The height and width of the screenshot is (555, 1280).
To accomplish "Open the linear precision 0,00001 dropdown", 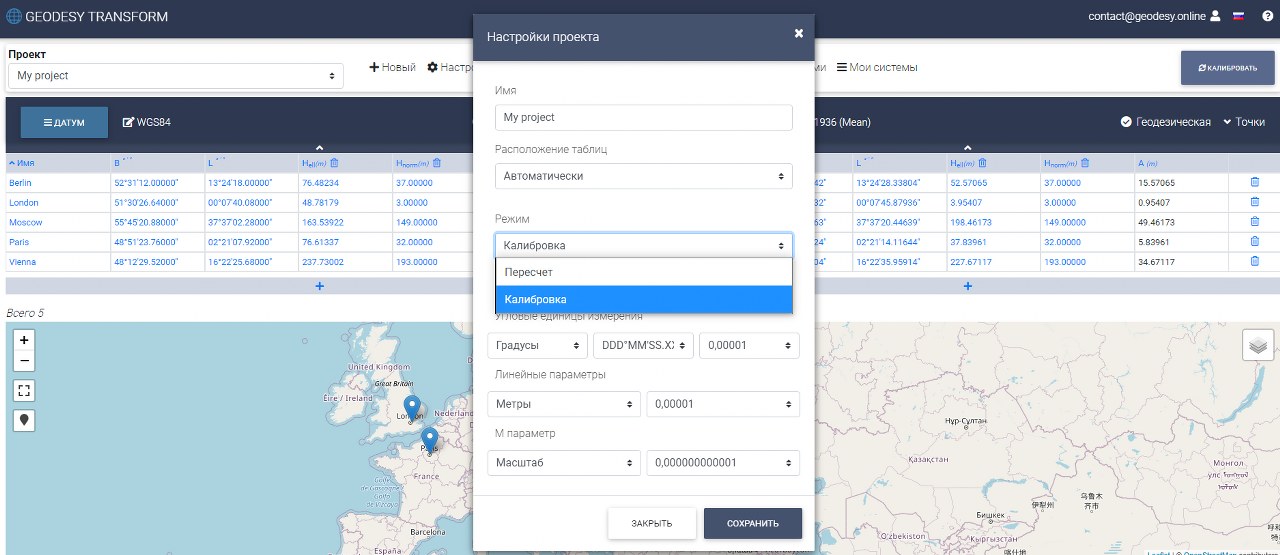I will tap(723, 404).
